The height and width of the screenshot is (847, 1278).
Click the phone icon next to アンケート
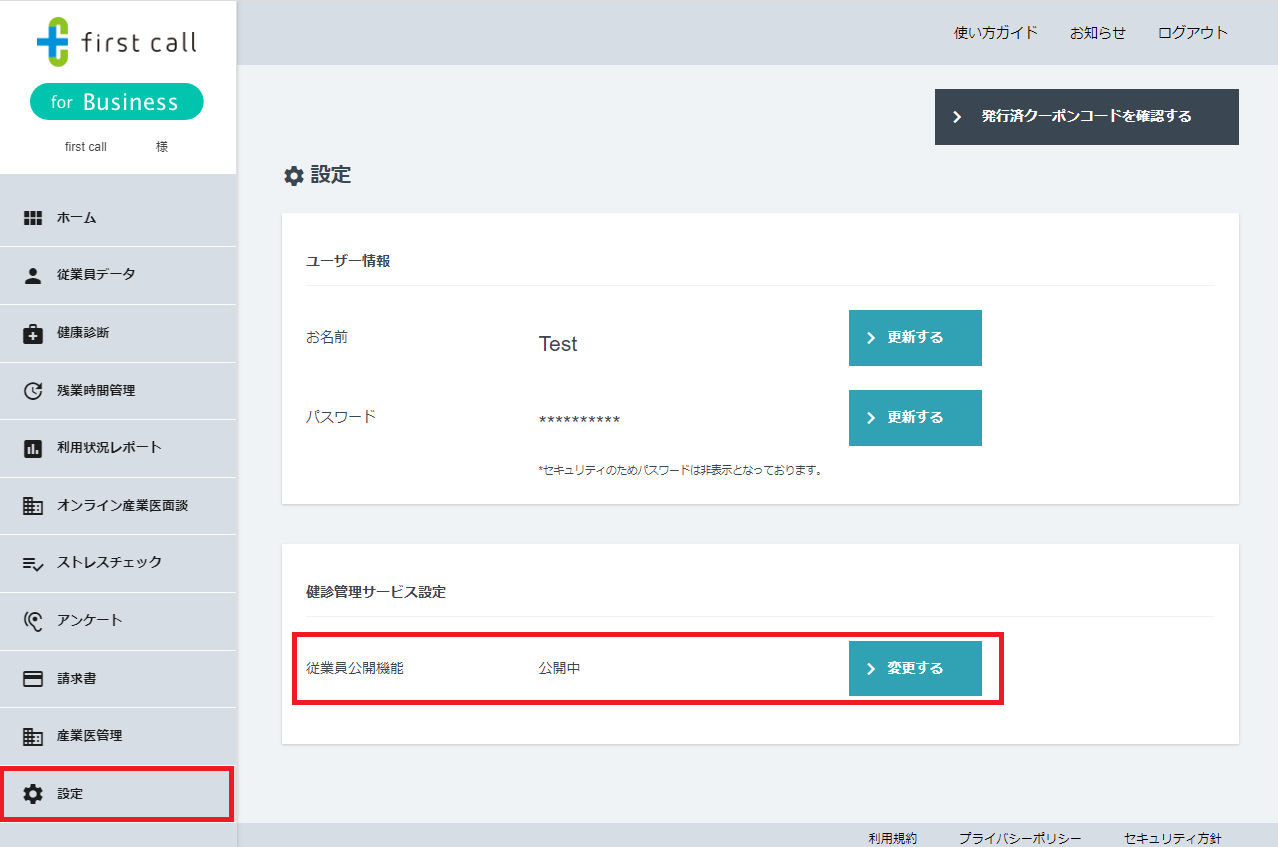[x=33, y=620]
